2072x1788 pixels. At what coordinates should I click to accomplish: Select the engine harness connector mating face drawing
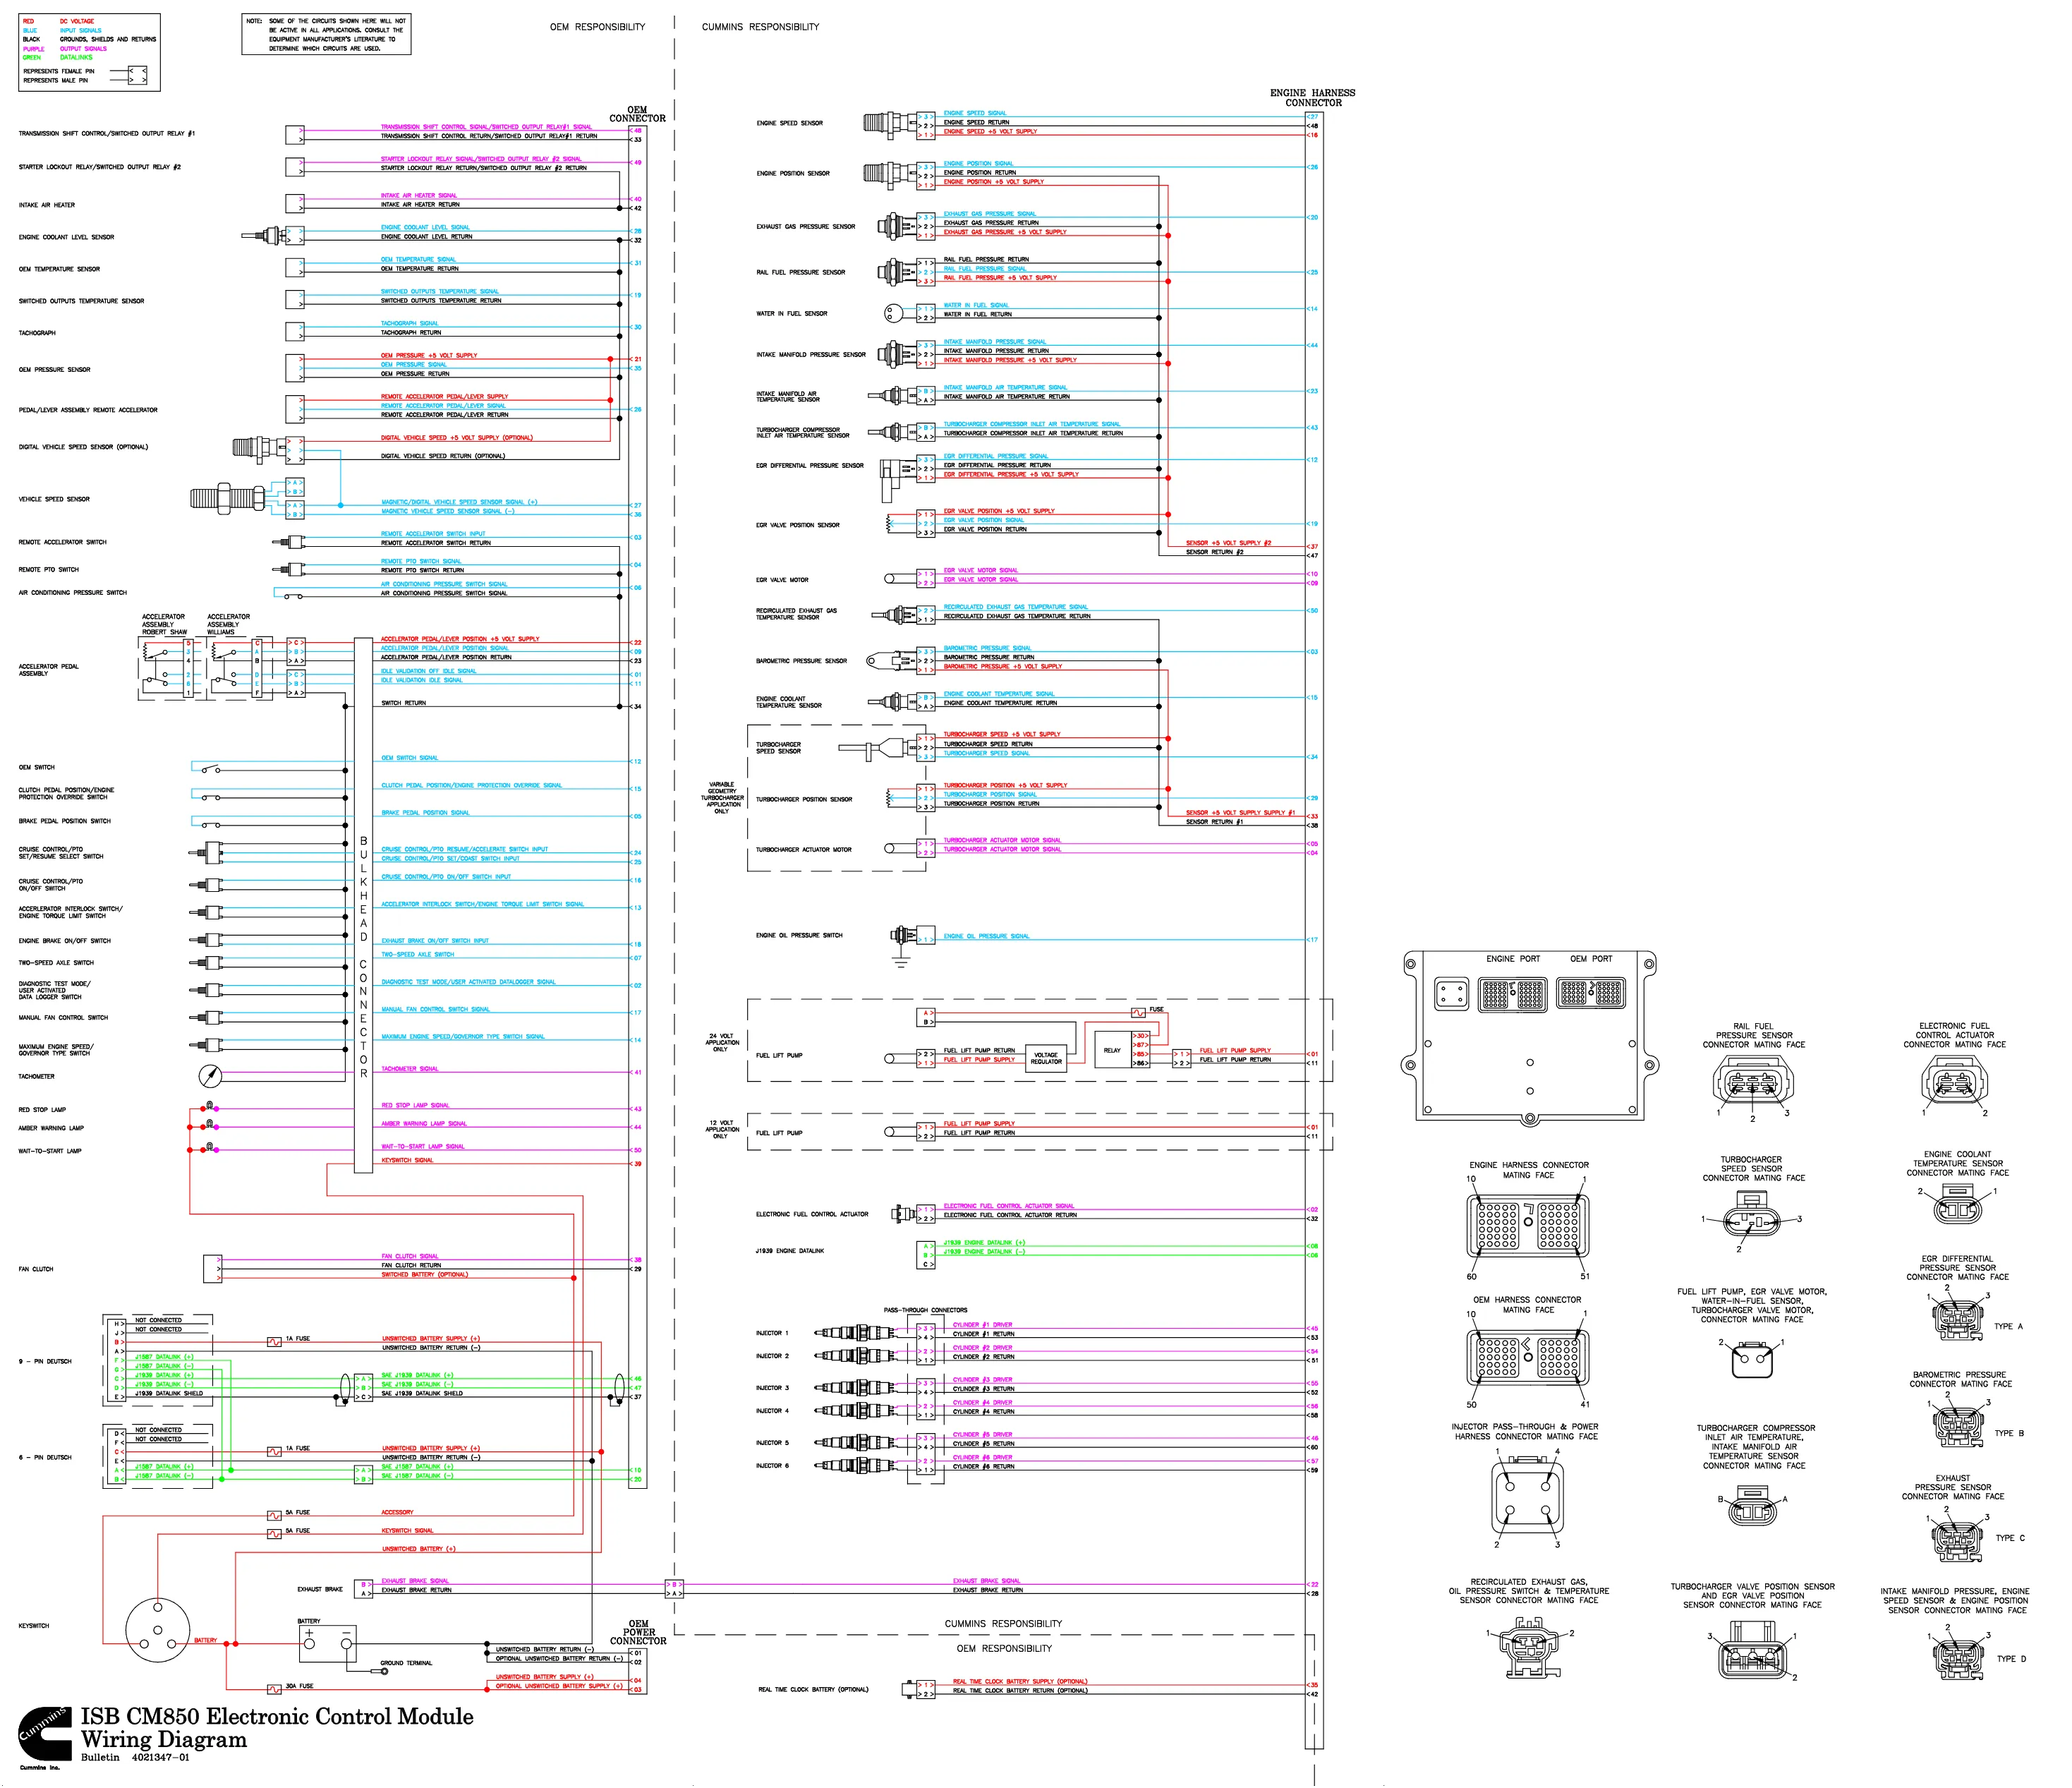click(1527, 1226)
